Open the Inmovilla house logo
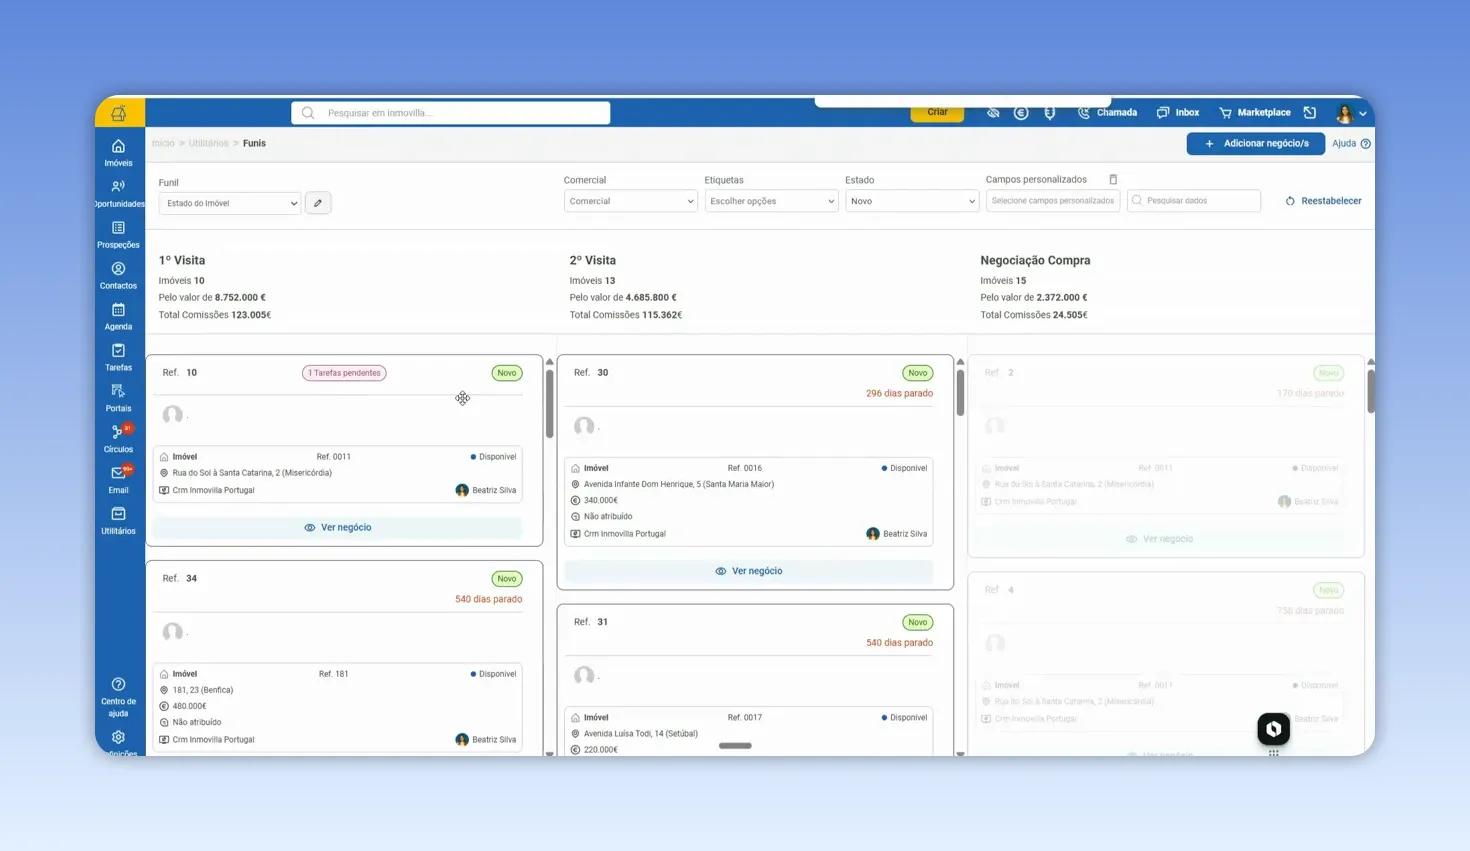This screenshot has width=1470, height=851. click(119, 112)
